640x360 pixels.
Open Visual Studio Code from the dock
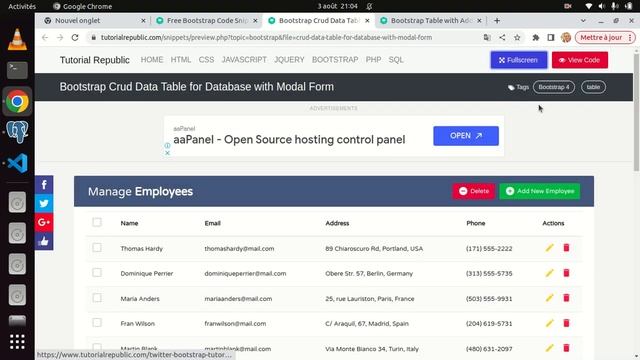coord(17,163)
